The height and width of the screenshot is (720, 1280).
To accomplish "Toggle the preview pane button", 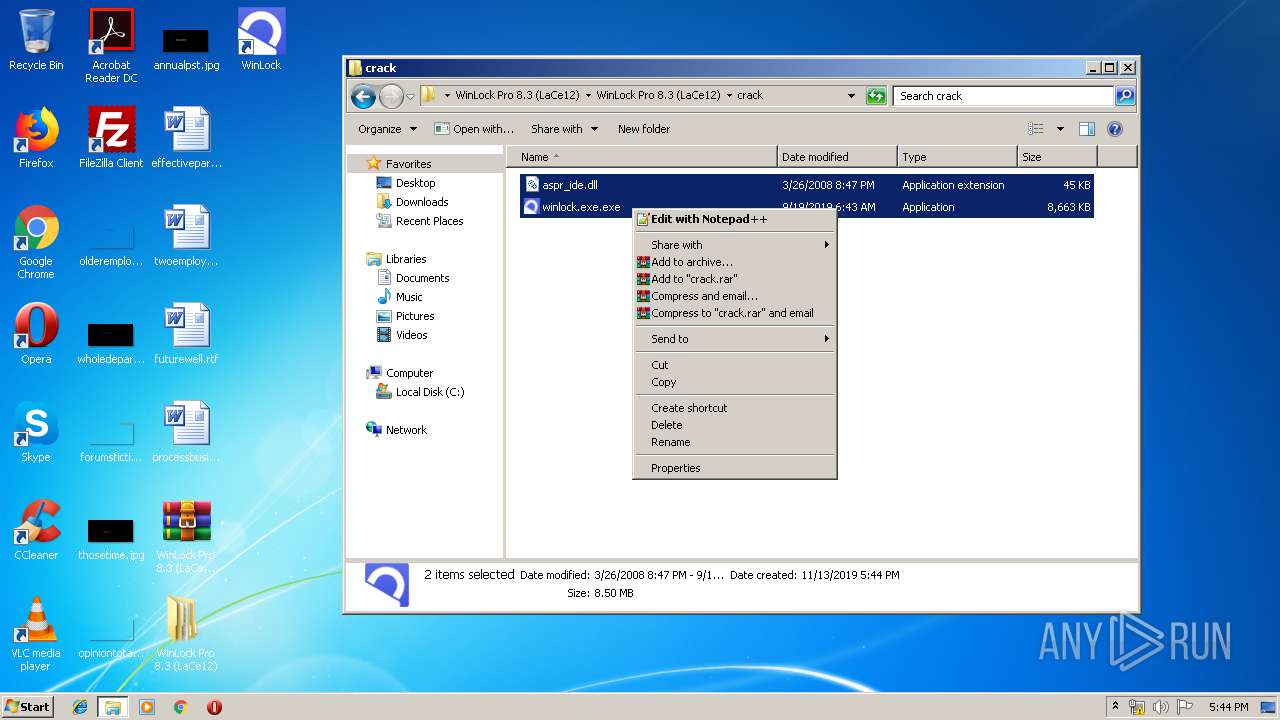I will 1087,129.
